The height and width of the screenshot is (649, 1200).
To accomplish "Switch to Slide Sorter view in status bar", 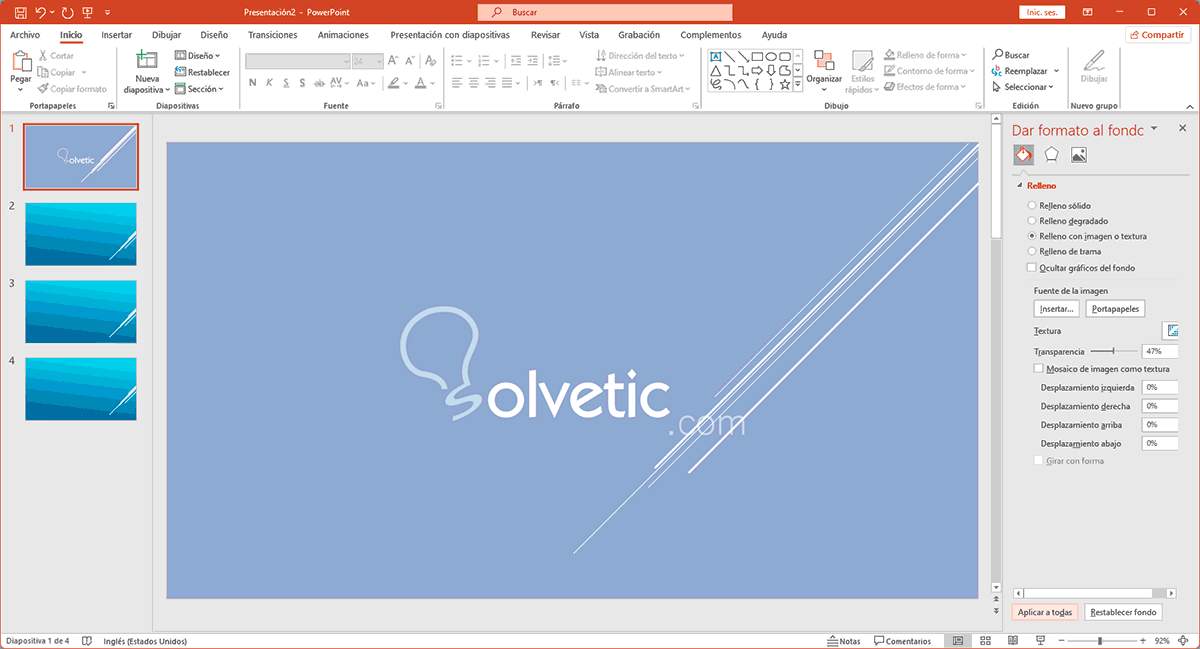I will point(985,640).
